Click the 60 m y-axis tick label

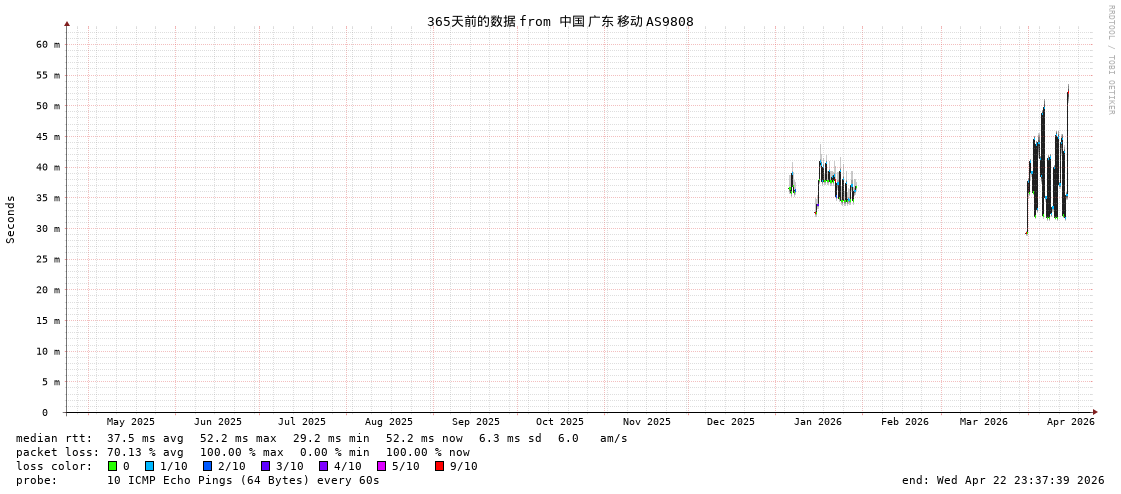[49, 44]
